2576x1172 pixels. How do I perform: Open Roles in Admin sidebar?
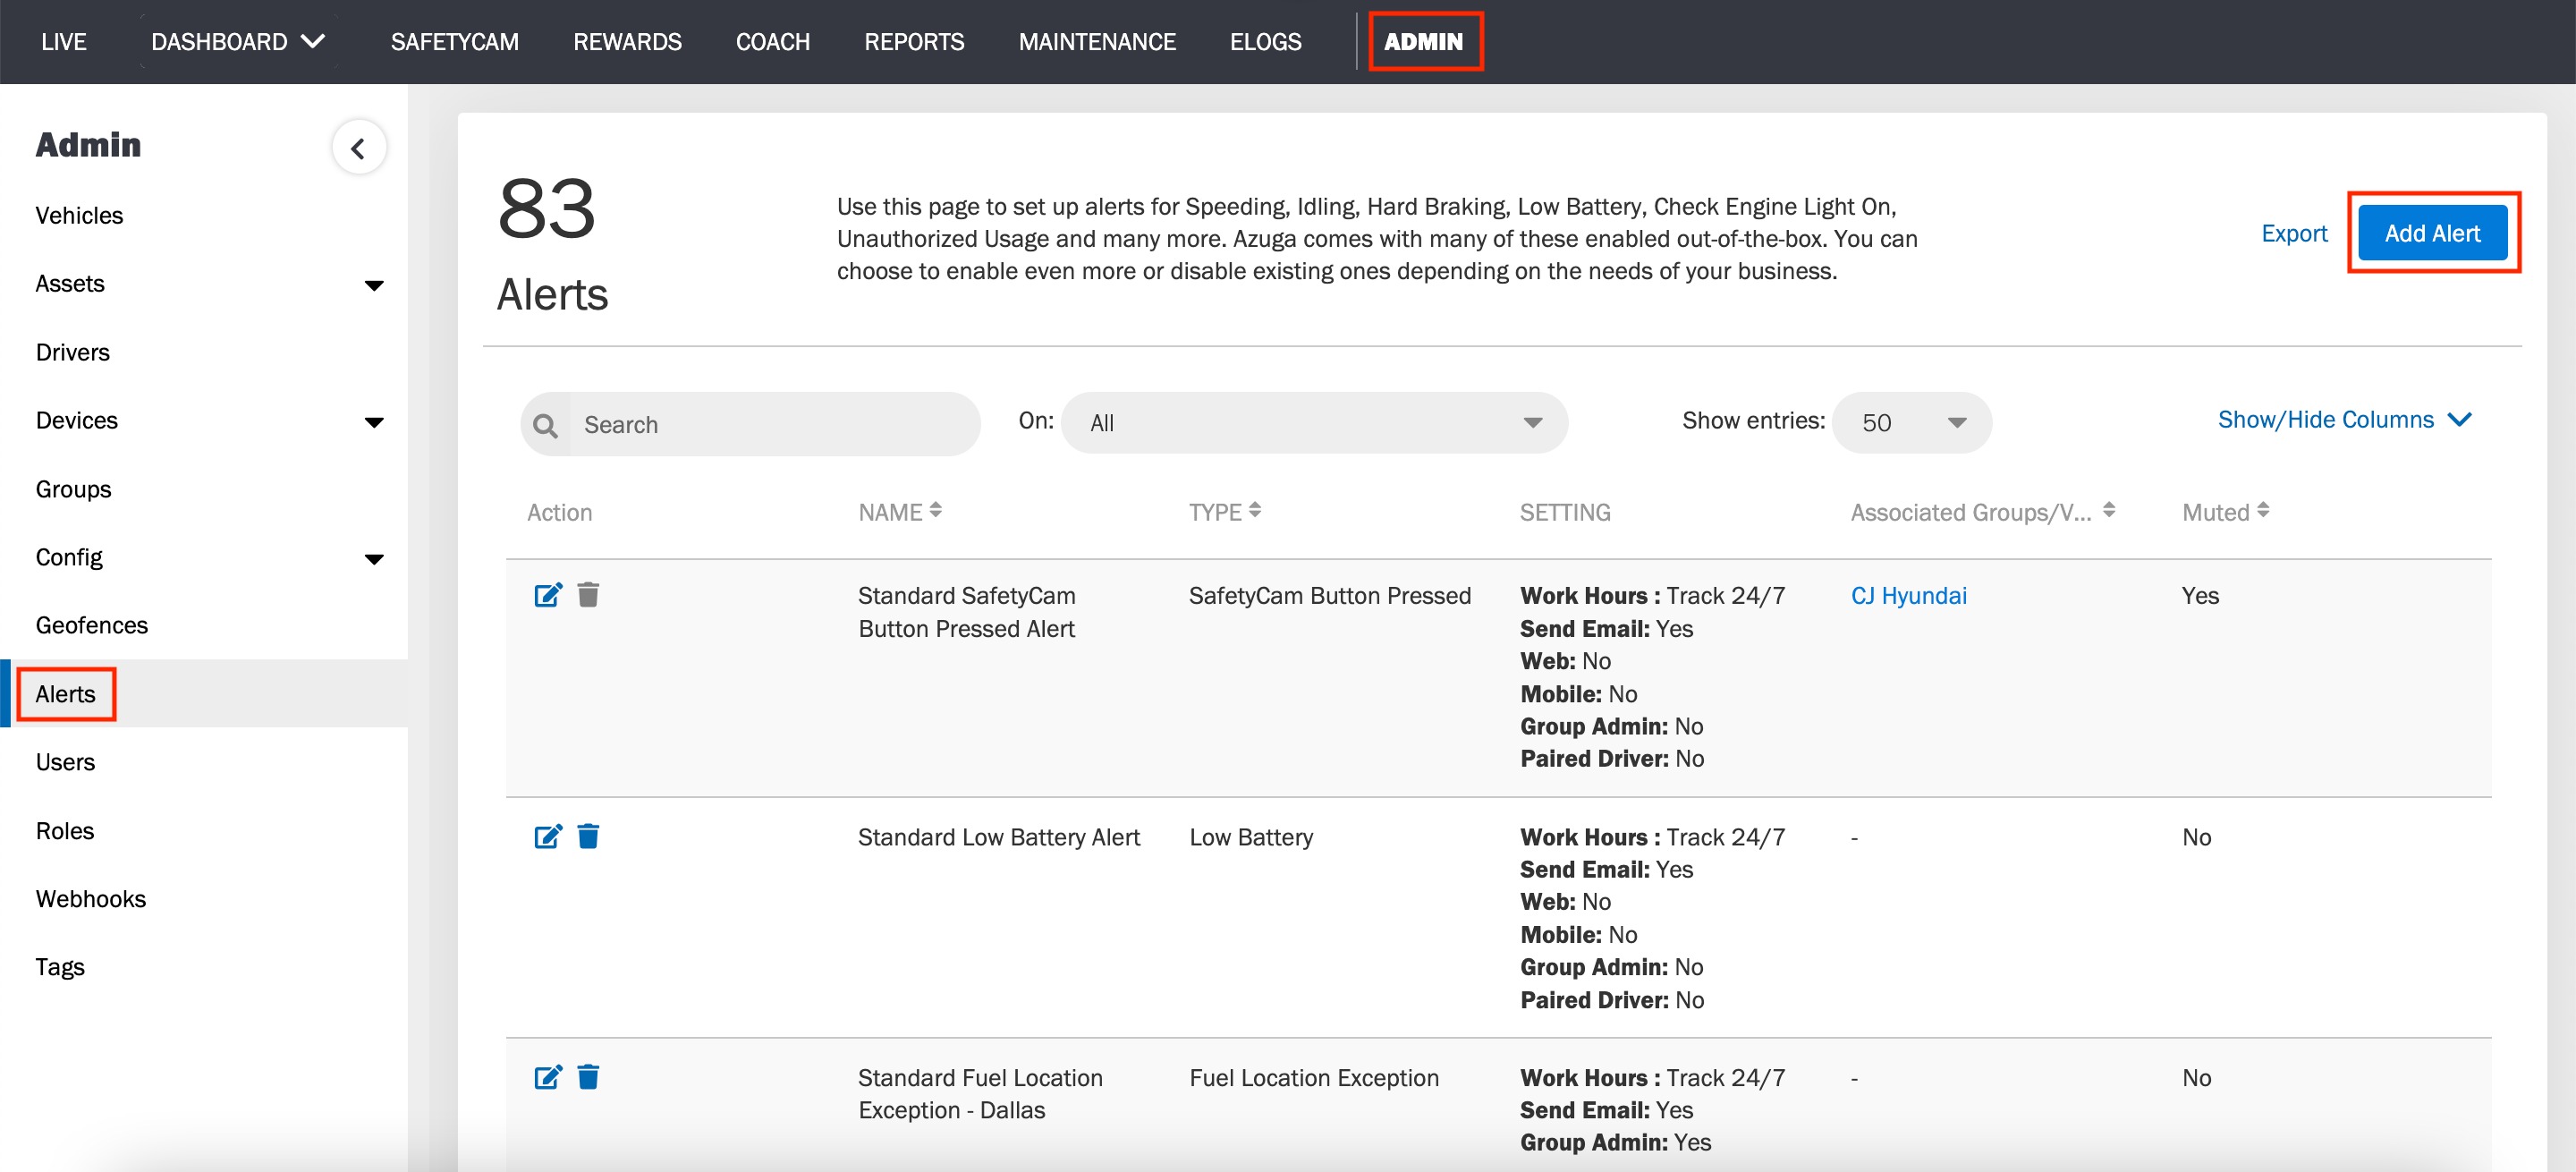[64, 831]
